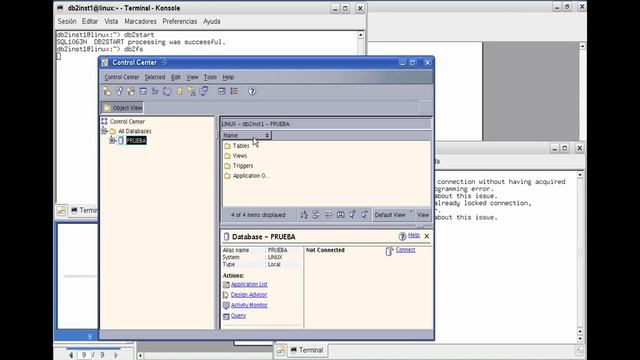
Task: Select PRUEBA in the object tree
Action: pos(136,140)
